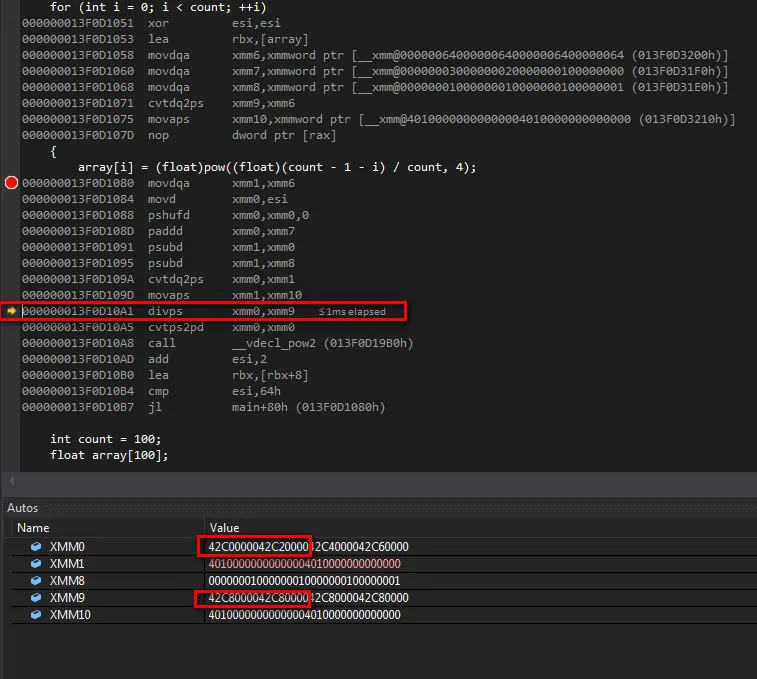757x679 pixels.
Task: Click the movd xmm0,esi instruction
Action: [154, 199]
